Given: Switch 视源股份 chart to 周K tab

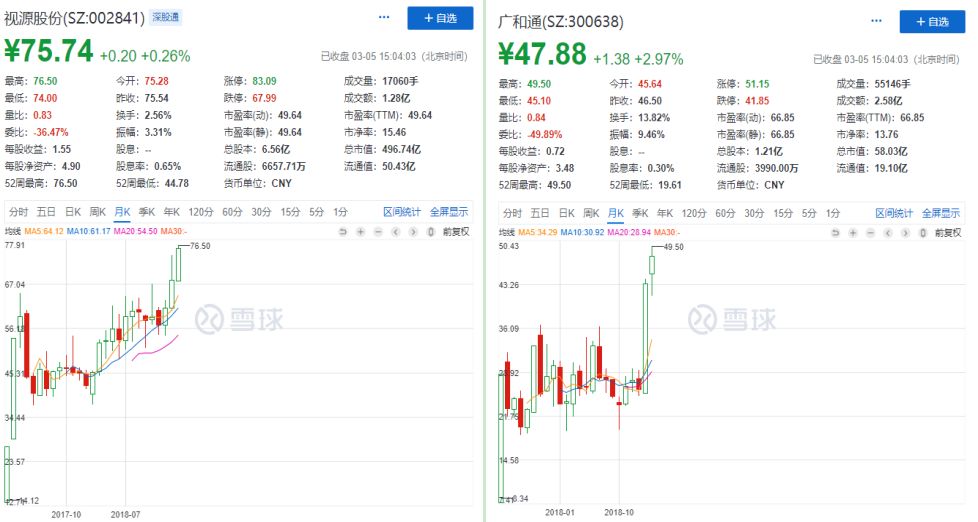Looking at the screenshot, I should (97, 212).
